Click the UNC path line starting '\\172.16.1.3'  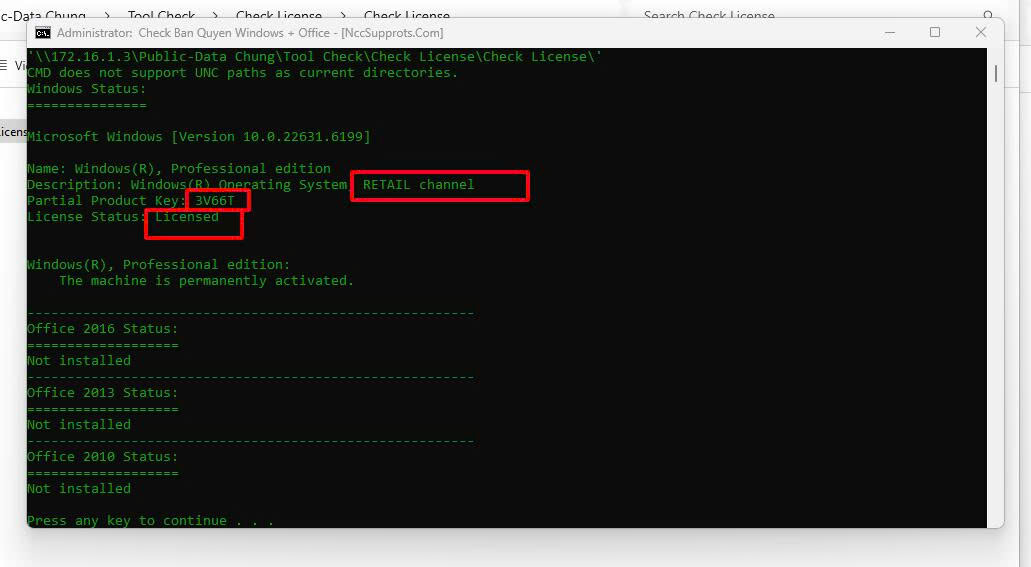[314, 57]
